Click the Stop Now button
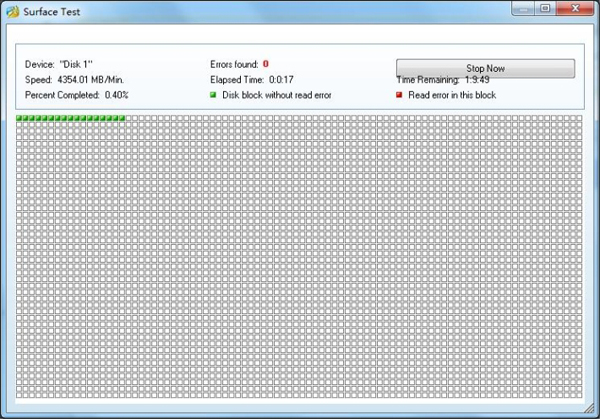Screen dimensions: 600x419 tap(485, 68)
